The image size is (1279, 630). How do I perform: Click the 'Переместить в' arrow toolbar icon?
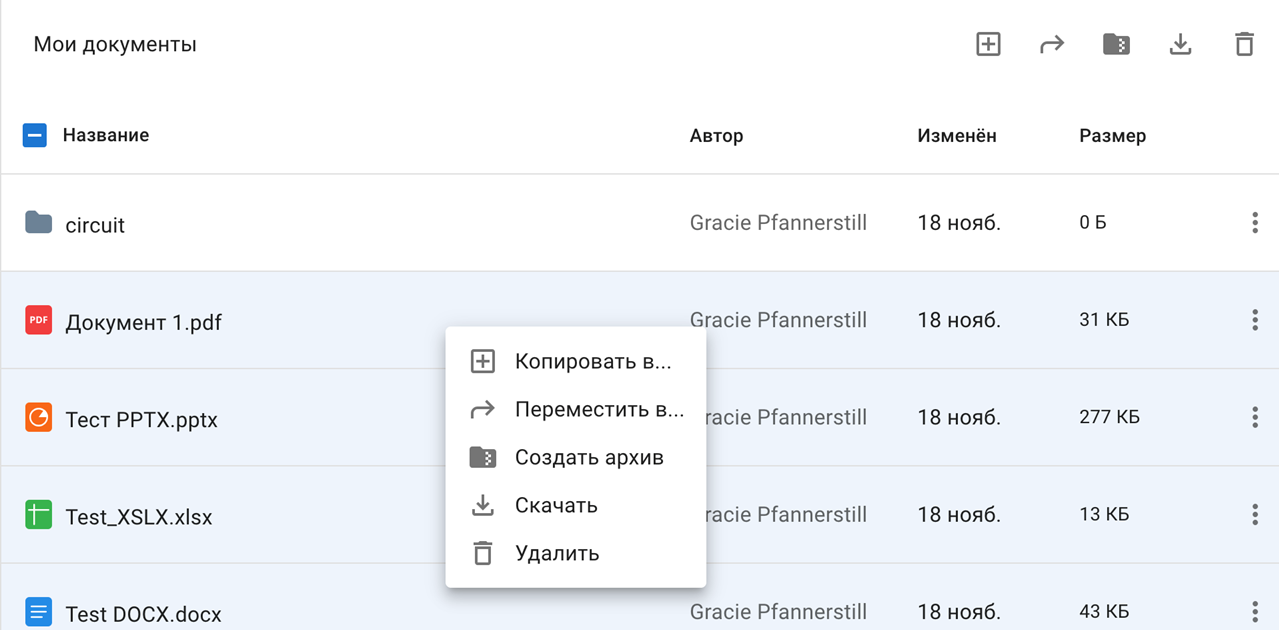click(x=1051, y=44)
